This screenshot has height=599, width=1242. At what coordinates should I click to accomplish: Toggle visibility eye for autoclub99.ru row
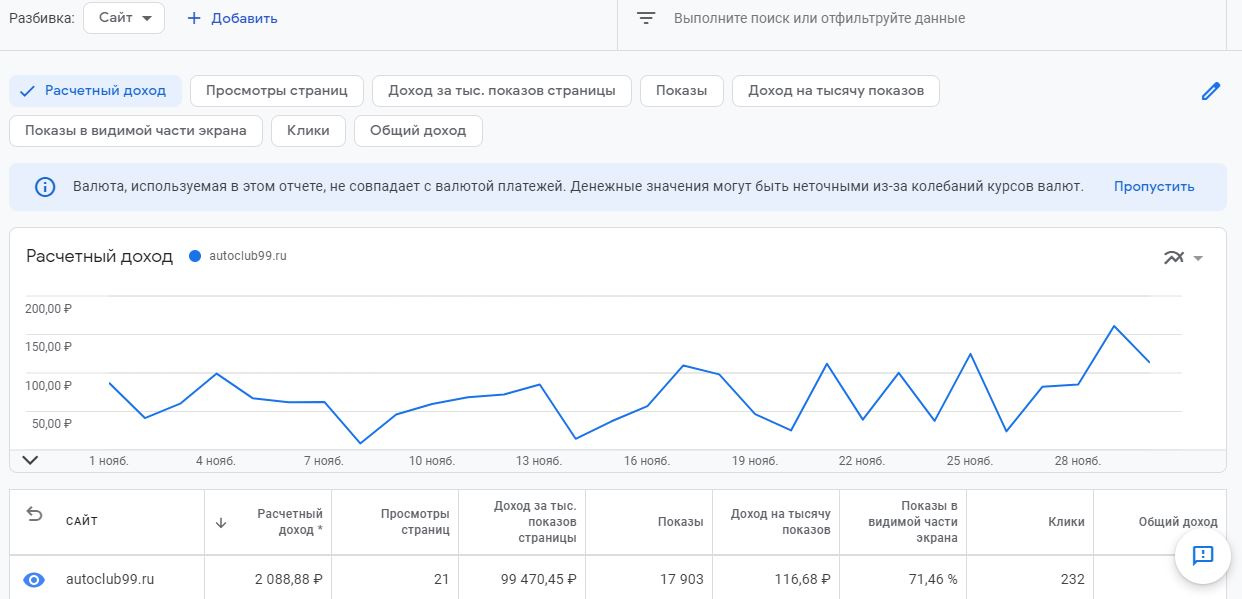(x=35, y=580)
